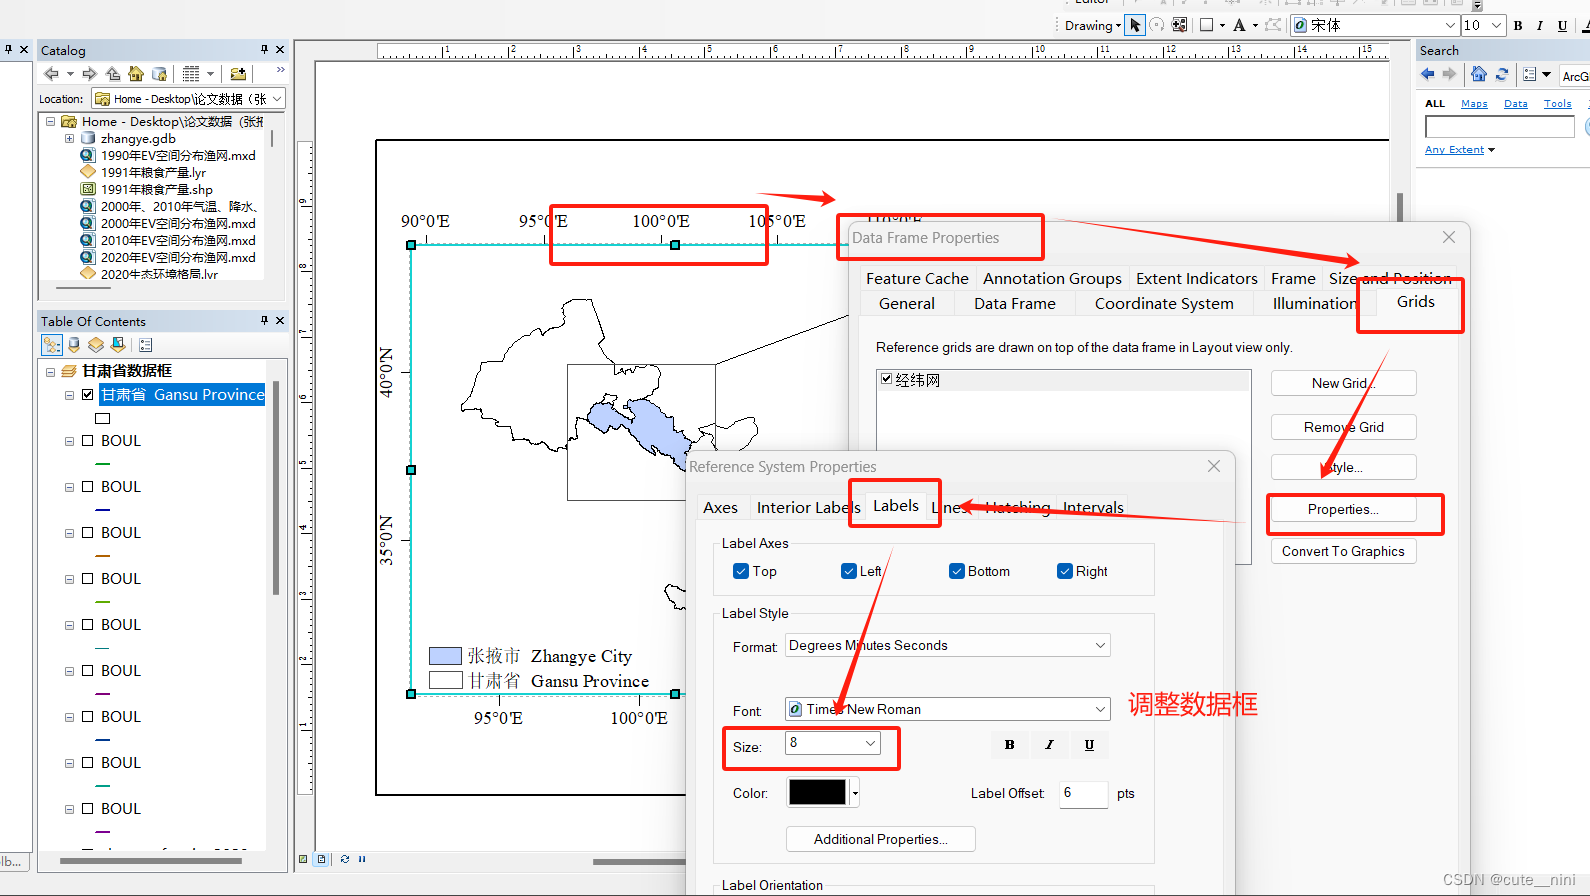
Task: Click Zoom to Selected Elements icon
Action: pos(1180,25)
